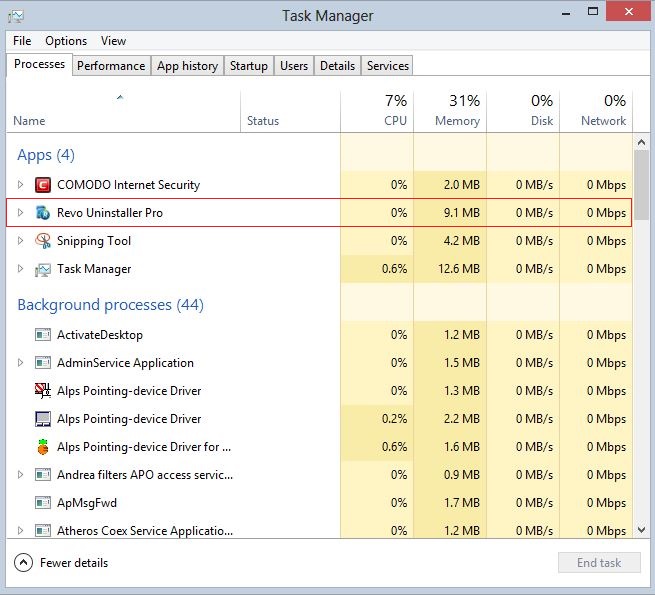The width and height of the screenshot is (655, 595).
Task: Click the Task Manager process icon
Action: click(43, 269)
